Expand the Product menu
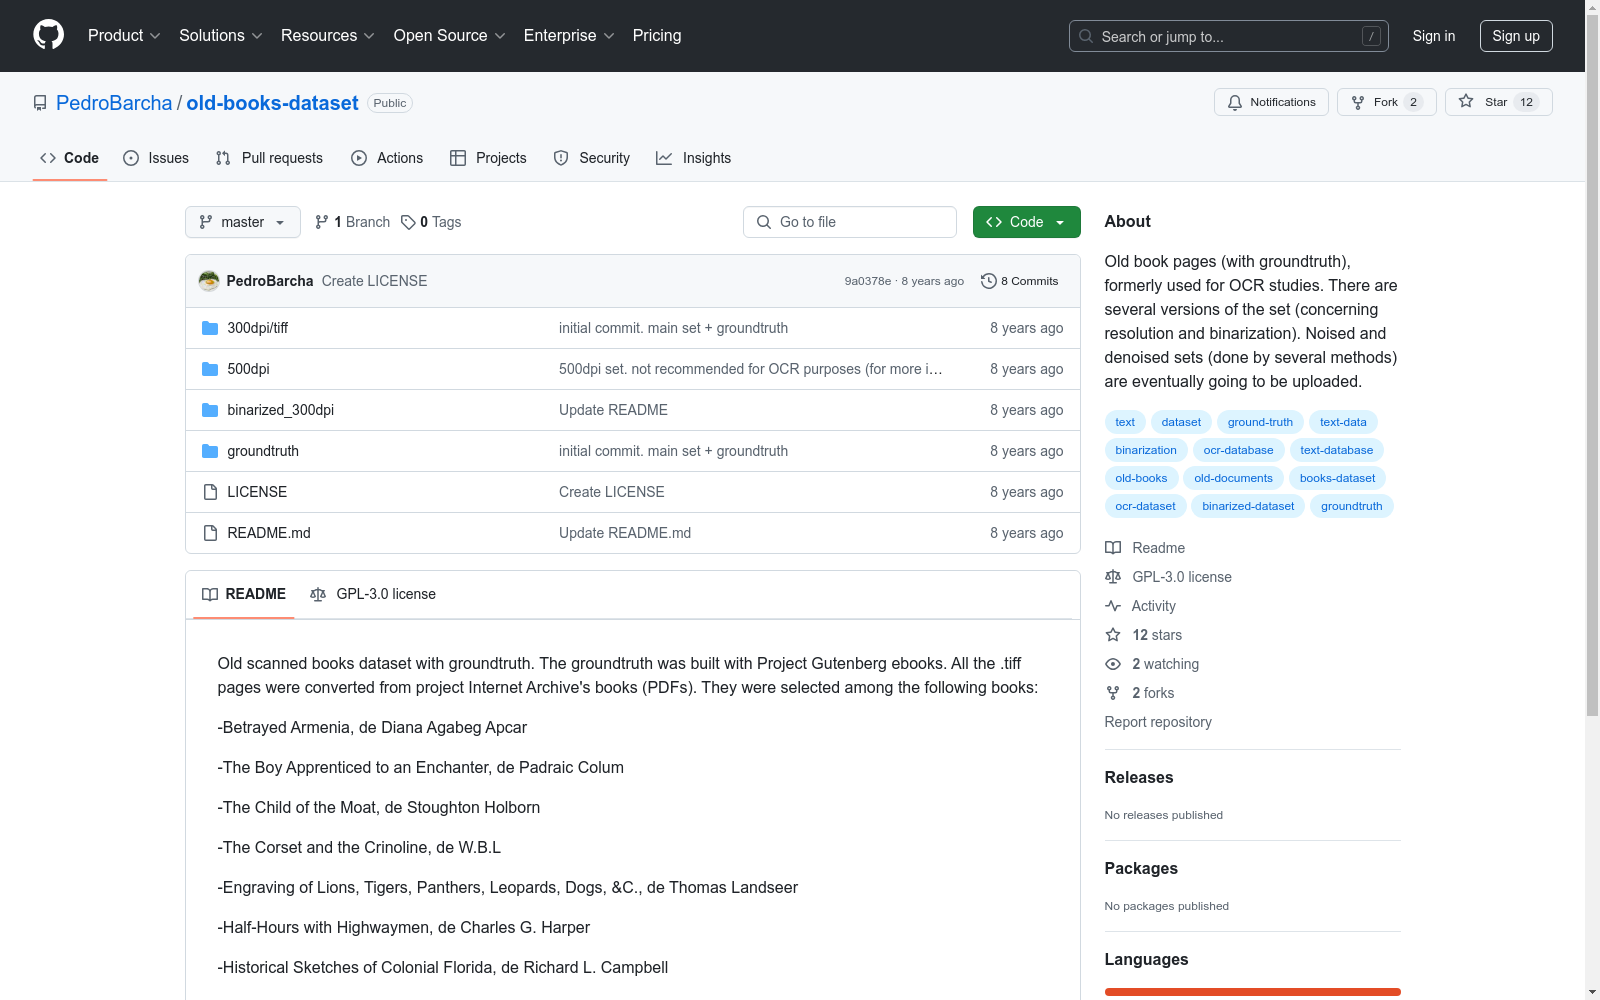The height and width of the screenshot is (1000, 1600). point(124,36)
